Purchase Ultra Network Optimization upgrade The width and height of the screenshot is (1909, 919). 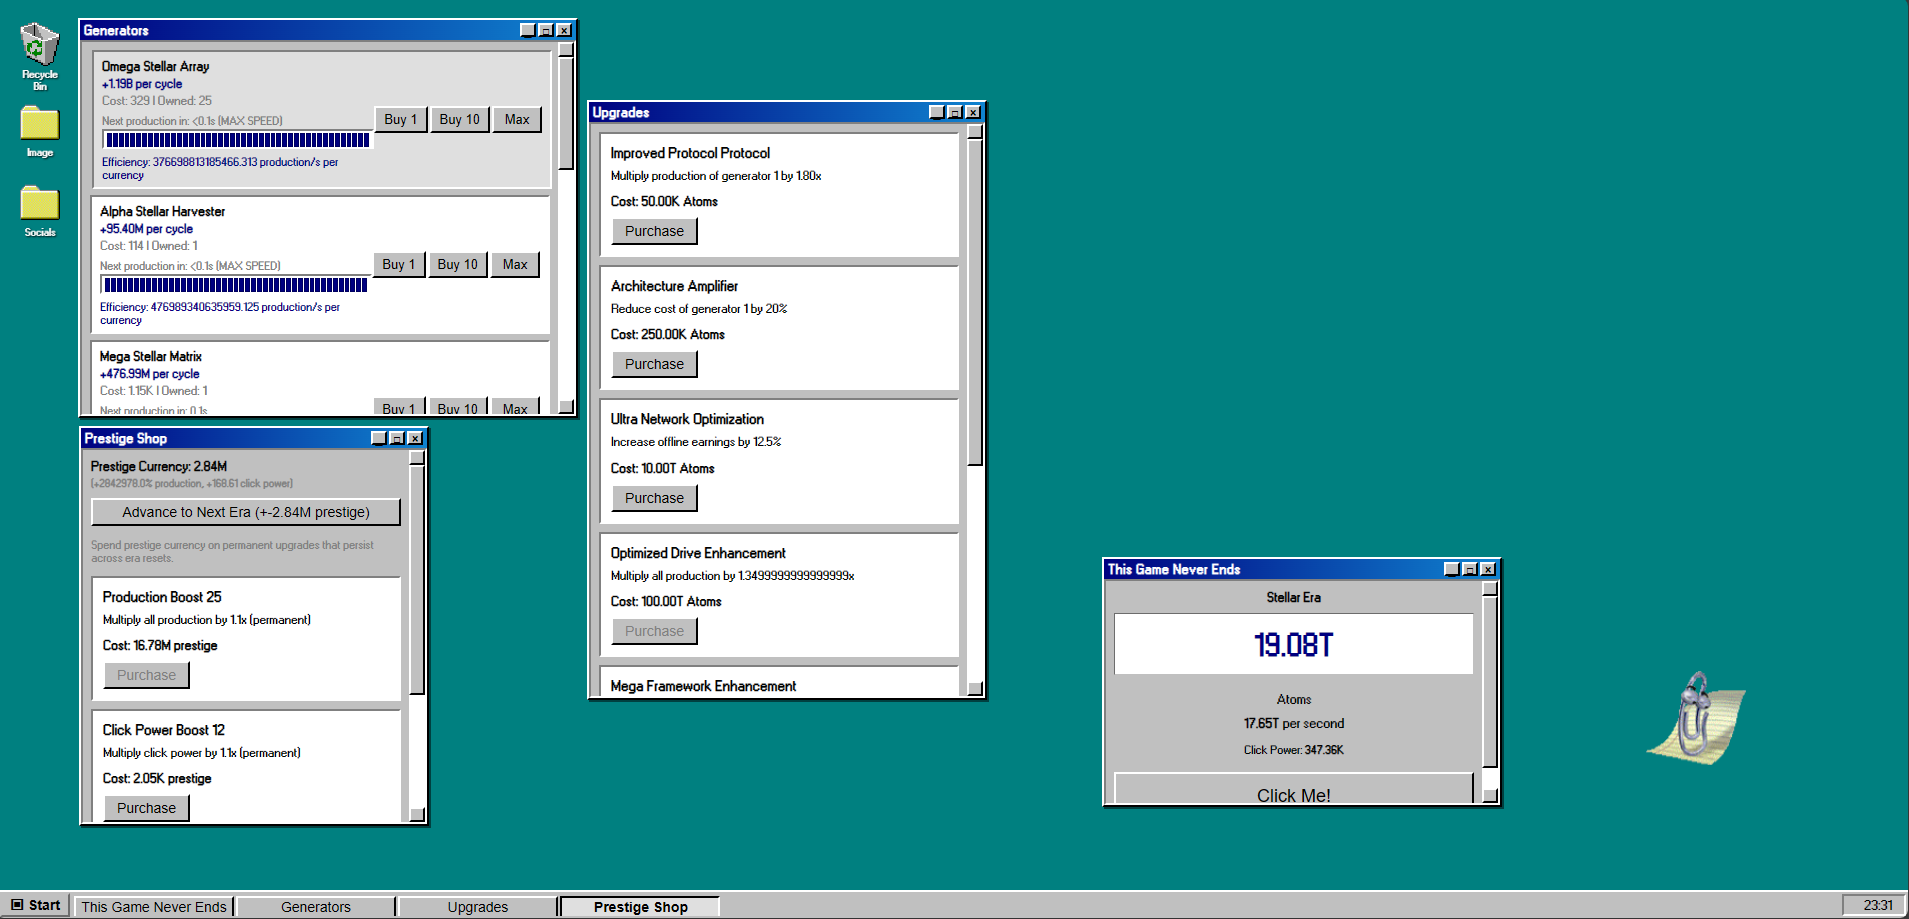pos(655,498)
